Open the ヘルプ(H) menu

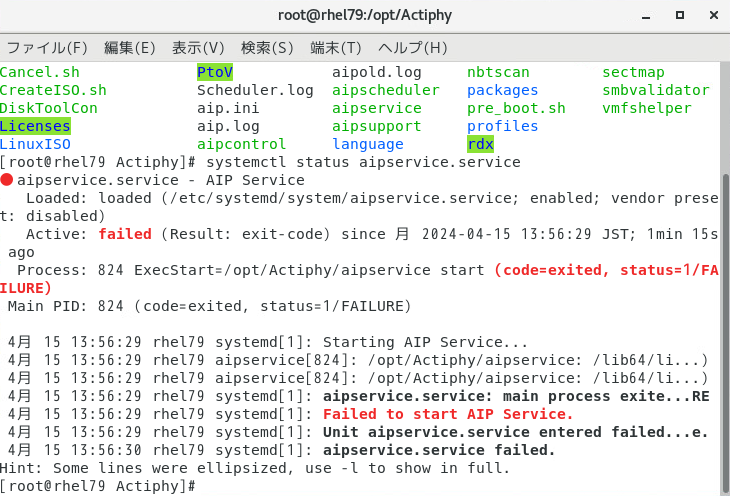click(x=412, y=48)
